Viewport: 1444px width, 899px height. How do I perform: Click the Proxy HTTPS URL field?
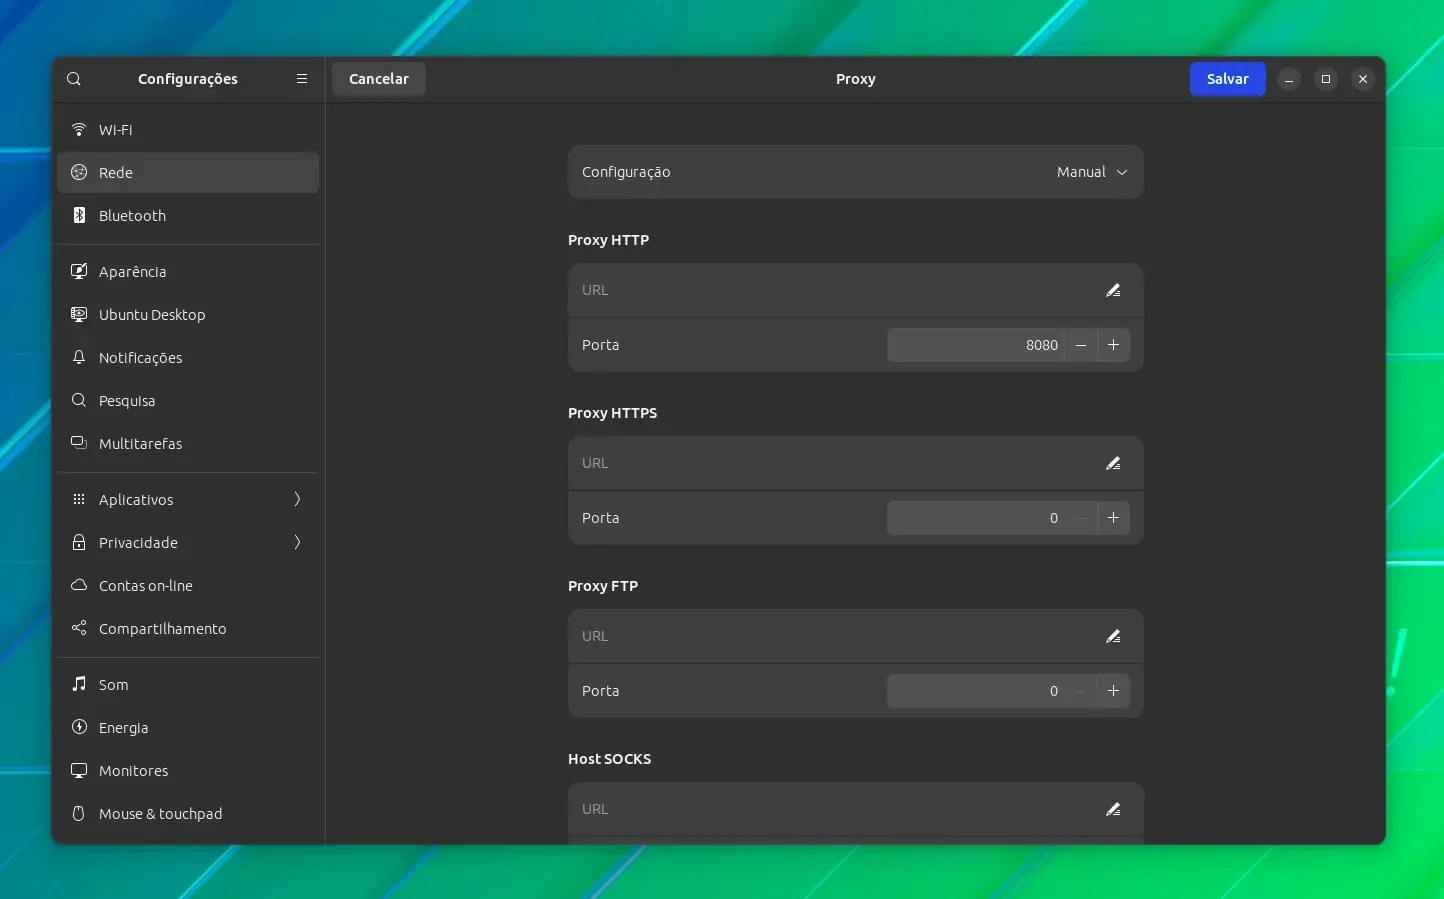pyautogui.click(x=855, y=463)
